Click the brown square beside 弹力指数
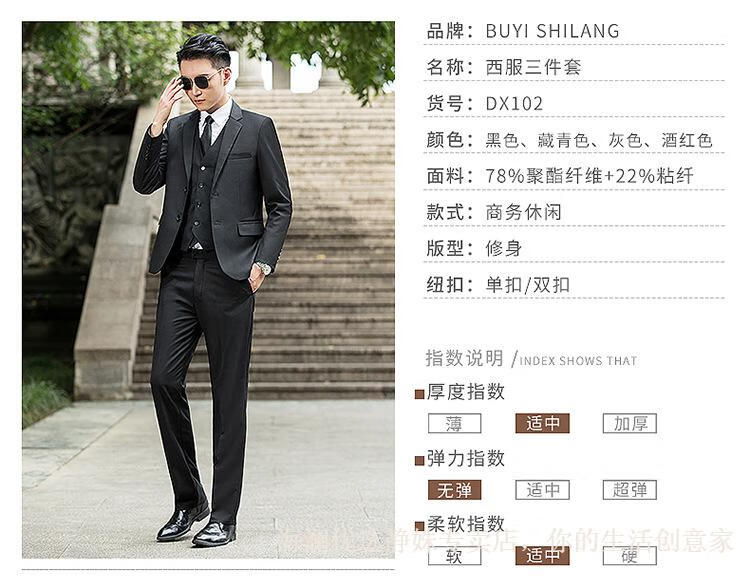 (419, 460)
